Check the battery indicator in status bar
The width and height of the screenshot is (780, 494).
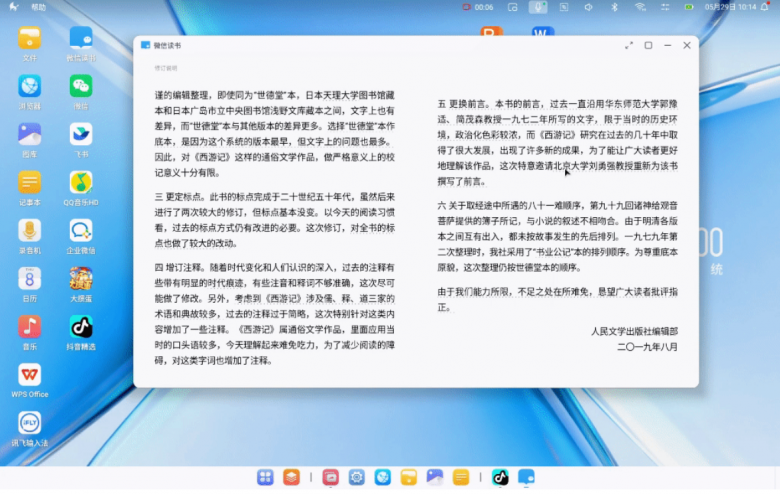[689, 7]
